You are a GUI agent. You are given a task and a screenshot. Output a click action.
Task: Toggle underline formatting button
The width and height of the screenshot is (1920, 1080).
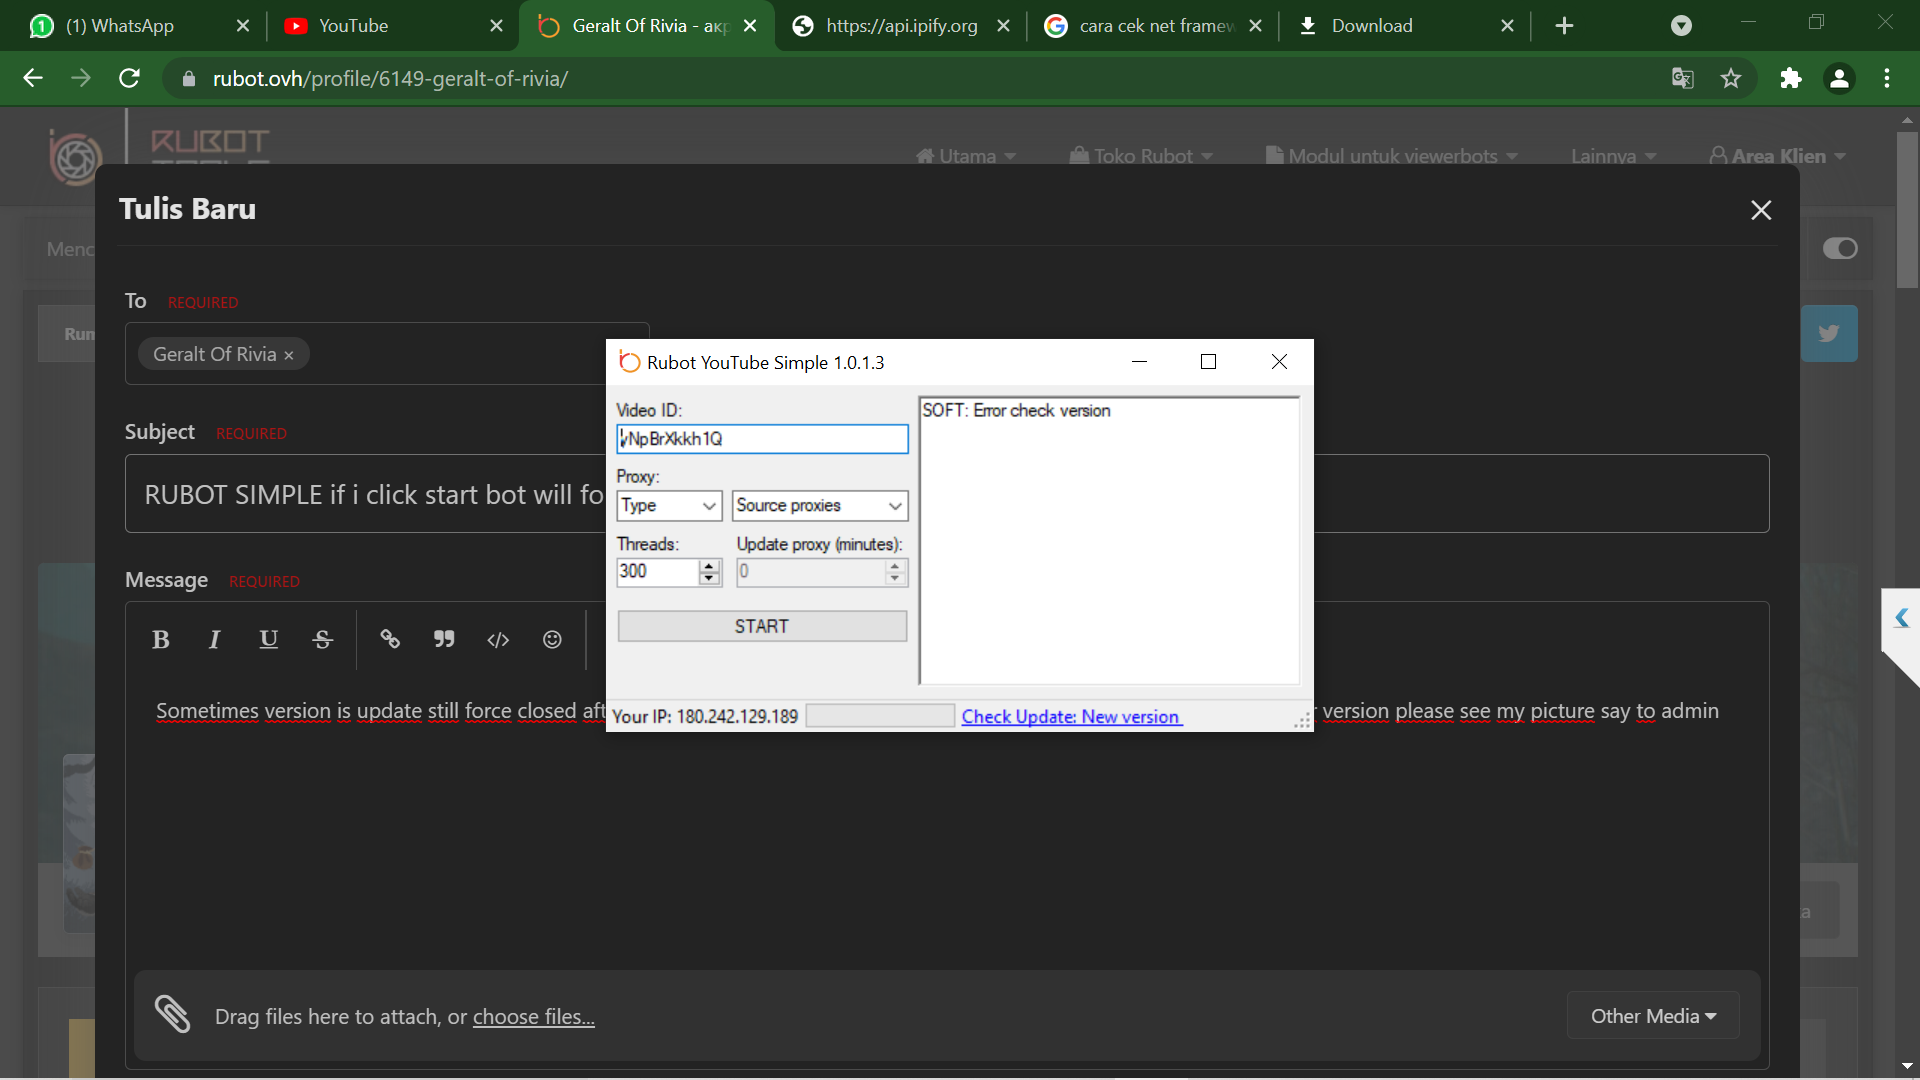[x=268, y=640]
